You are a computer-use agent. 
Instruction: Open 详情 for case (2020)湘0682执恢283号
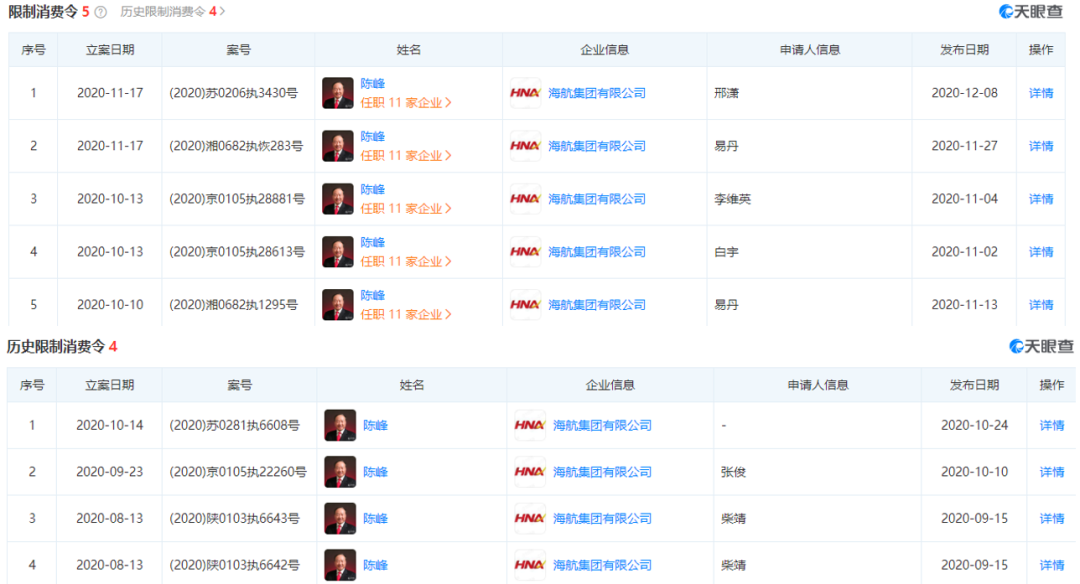tap(1041, 146)
